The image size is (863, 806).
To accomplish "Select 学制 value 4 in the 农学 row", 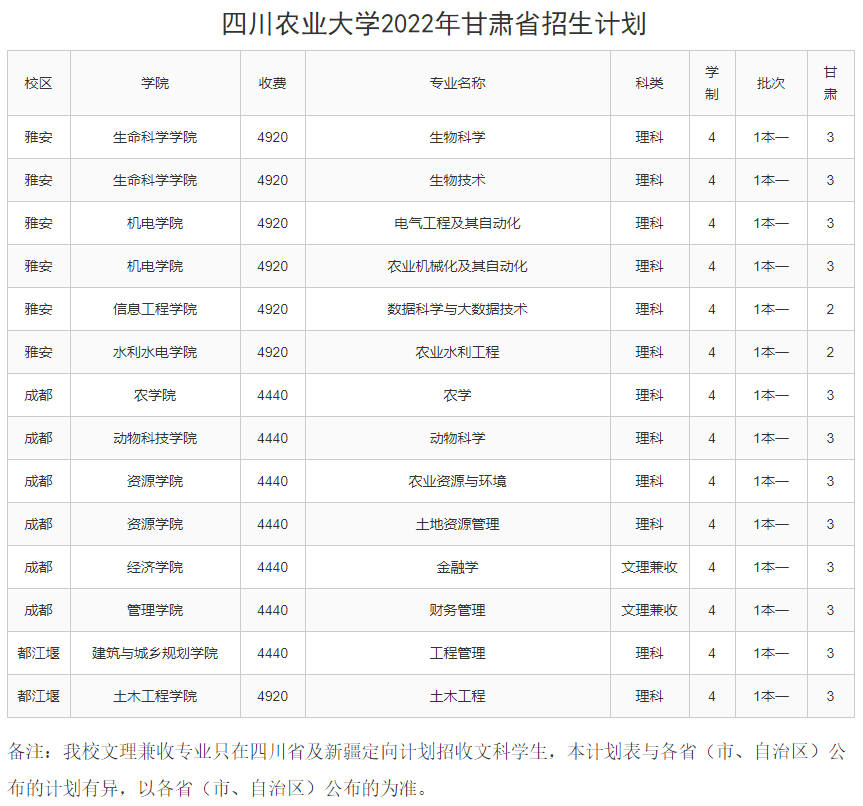I will tap(712, 395).
